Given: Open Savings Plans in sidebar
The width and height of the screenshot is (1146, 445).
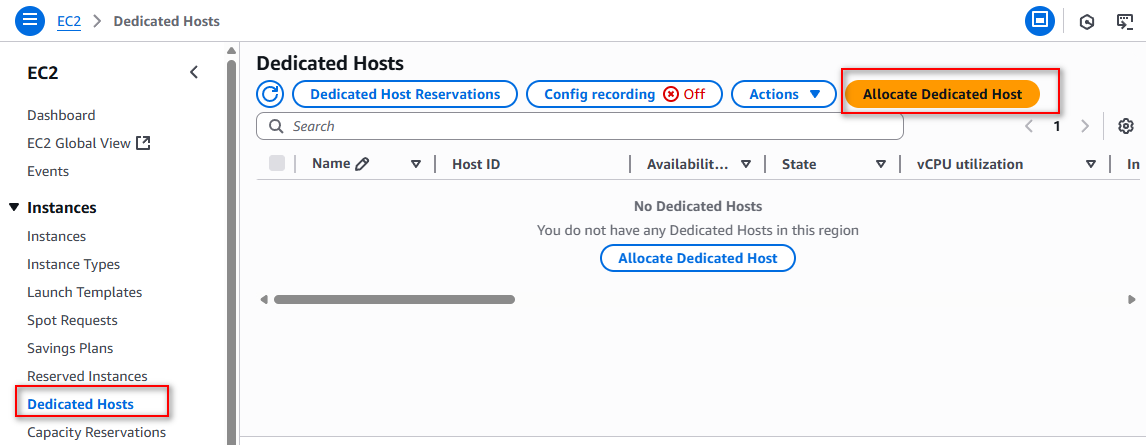Looking at the screenshot, I should [70, 349].
